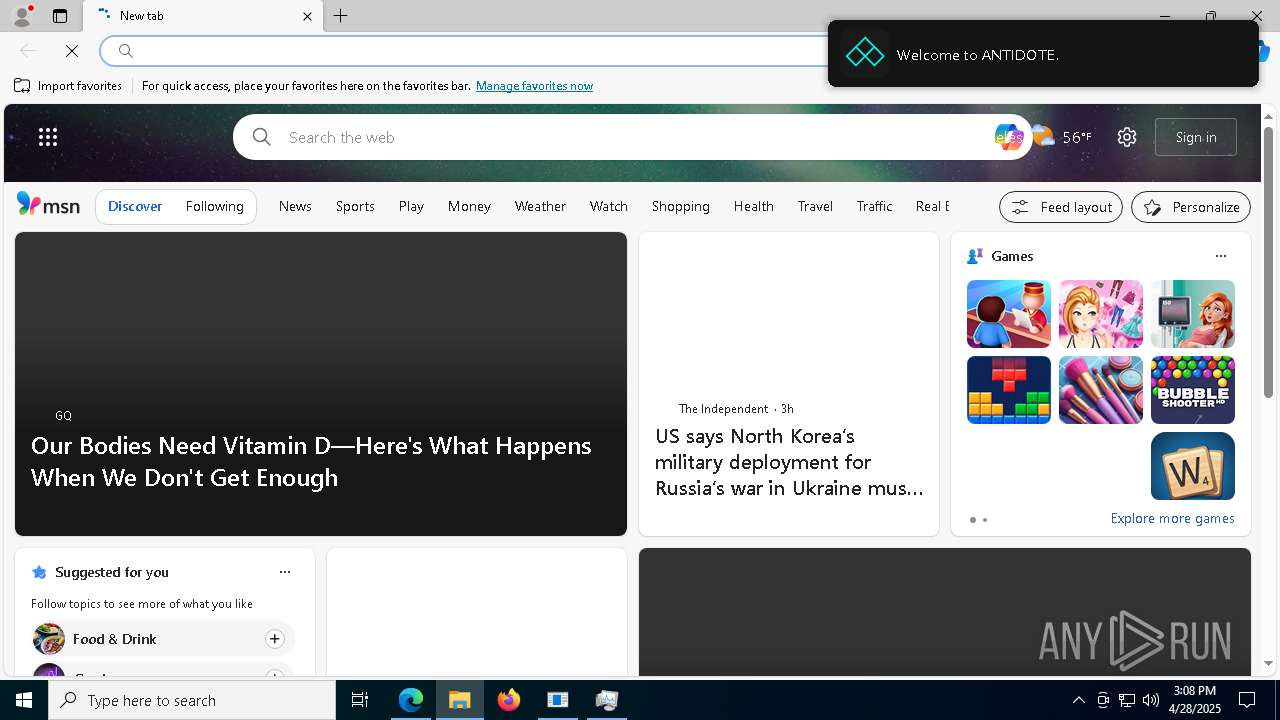Open the Traffic category
The image size is (1280, 720).
click(874, 206)
